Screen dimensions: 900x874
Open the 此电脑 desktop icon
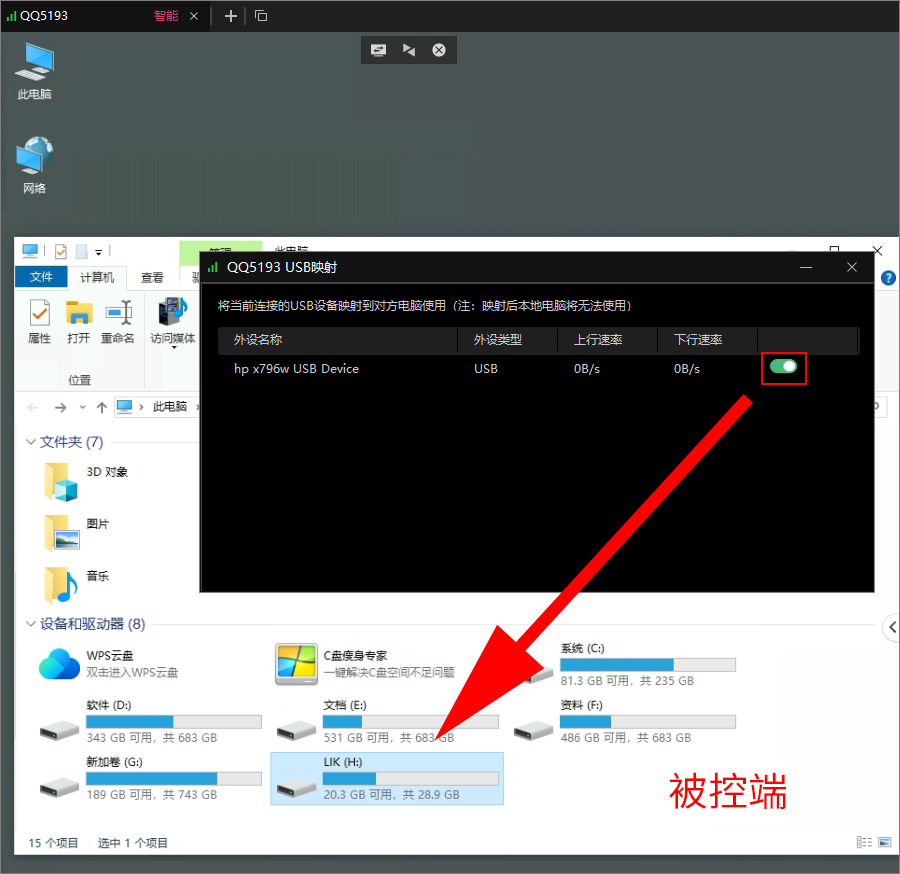pyautogui.click(x=34, y=71)
